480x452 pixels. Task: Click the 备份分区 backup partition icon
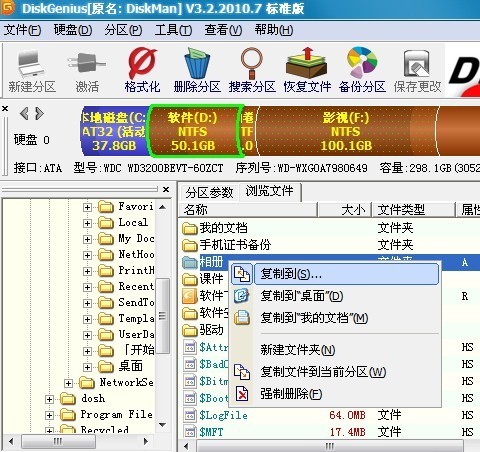362,70
